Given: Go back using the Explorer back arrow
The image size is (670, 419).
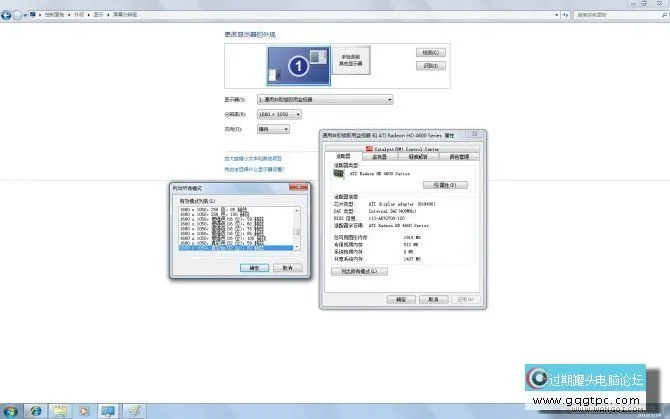Looking at the screenshot, I should click(6, 15).
